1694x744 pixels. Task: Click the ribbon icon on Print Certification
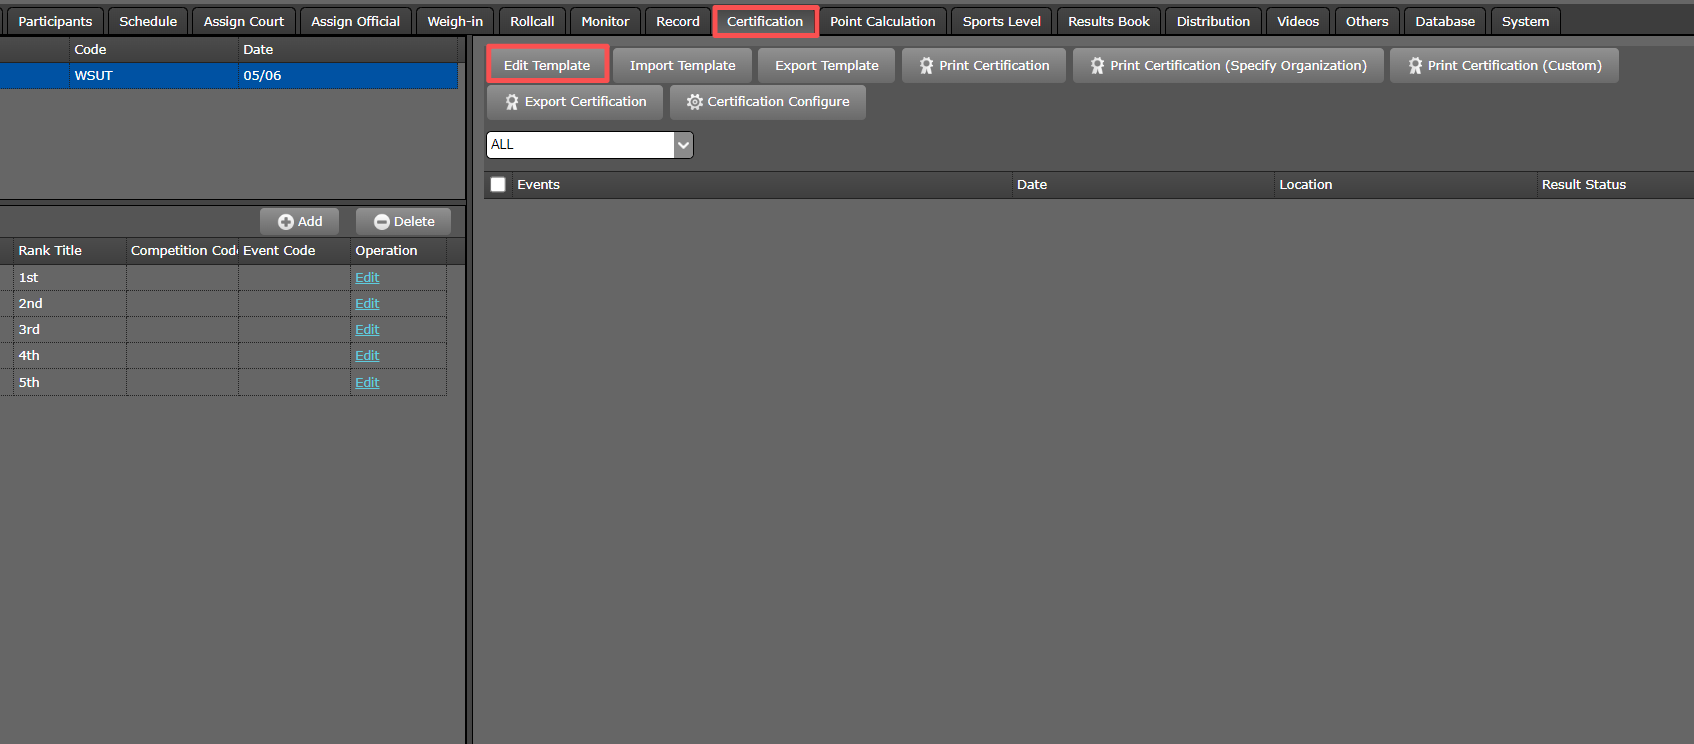(x=926, y=66)
